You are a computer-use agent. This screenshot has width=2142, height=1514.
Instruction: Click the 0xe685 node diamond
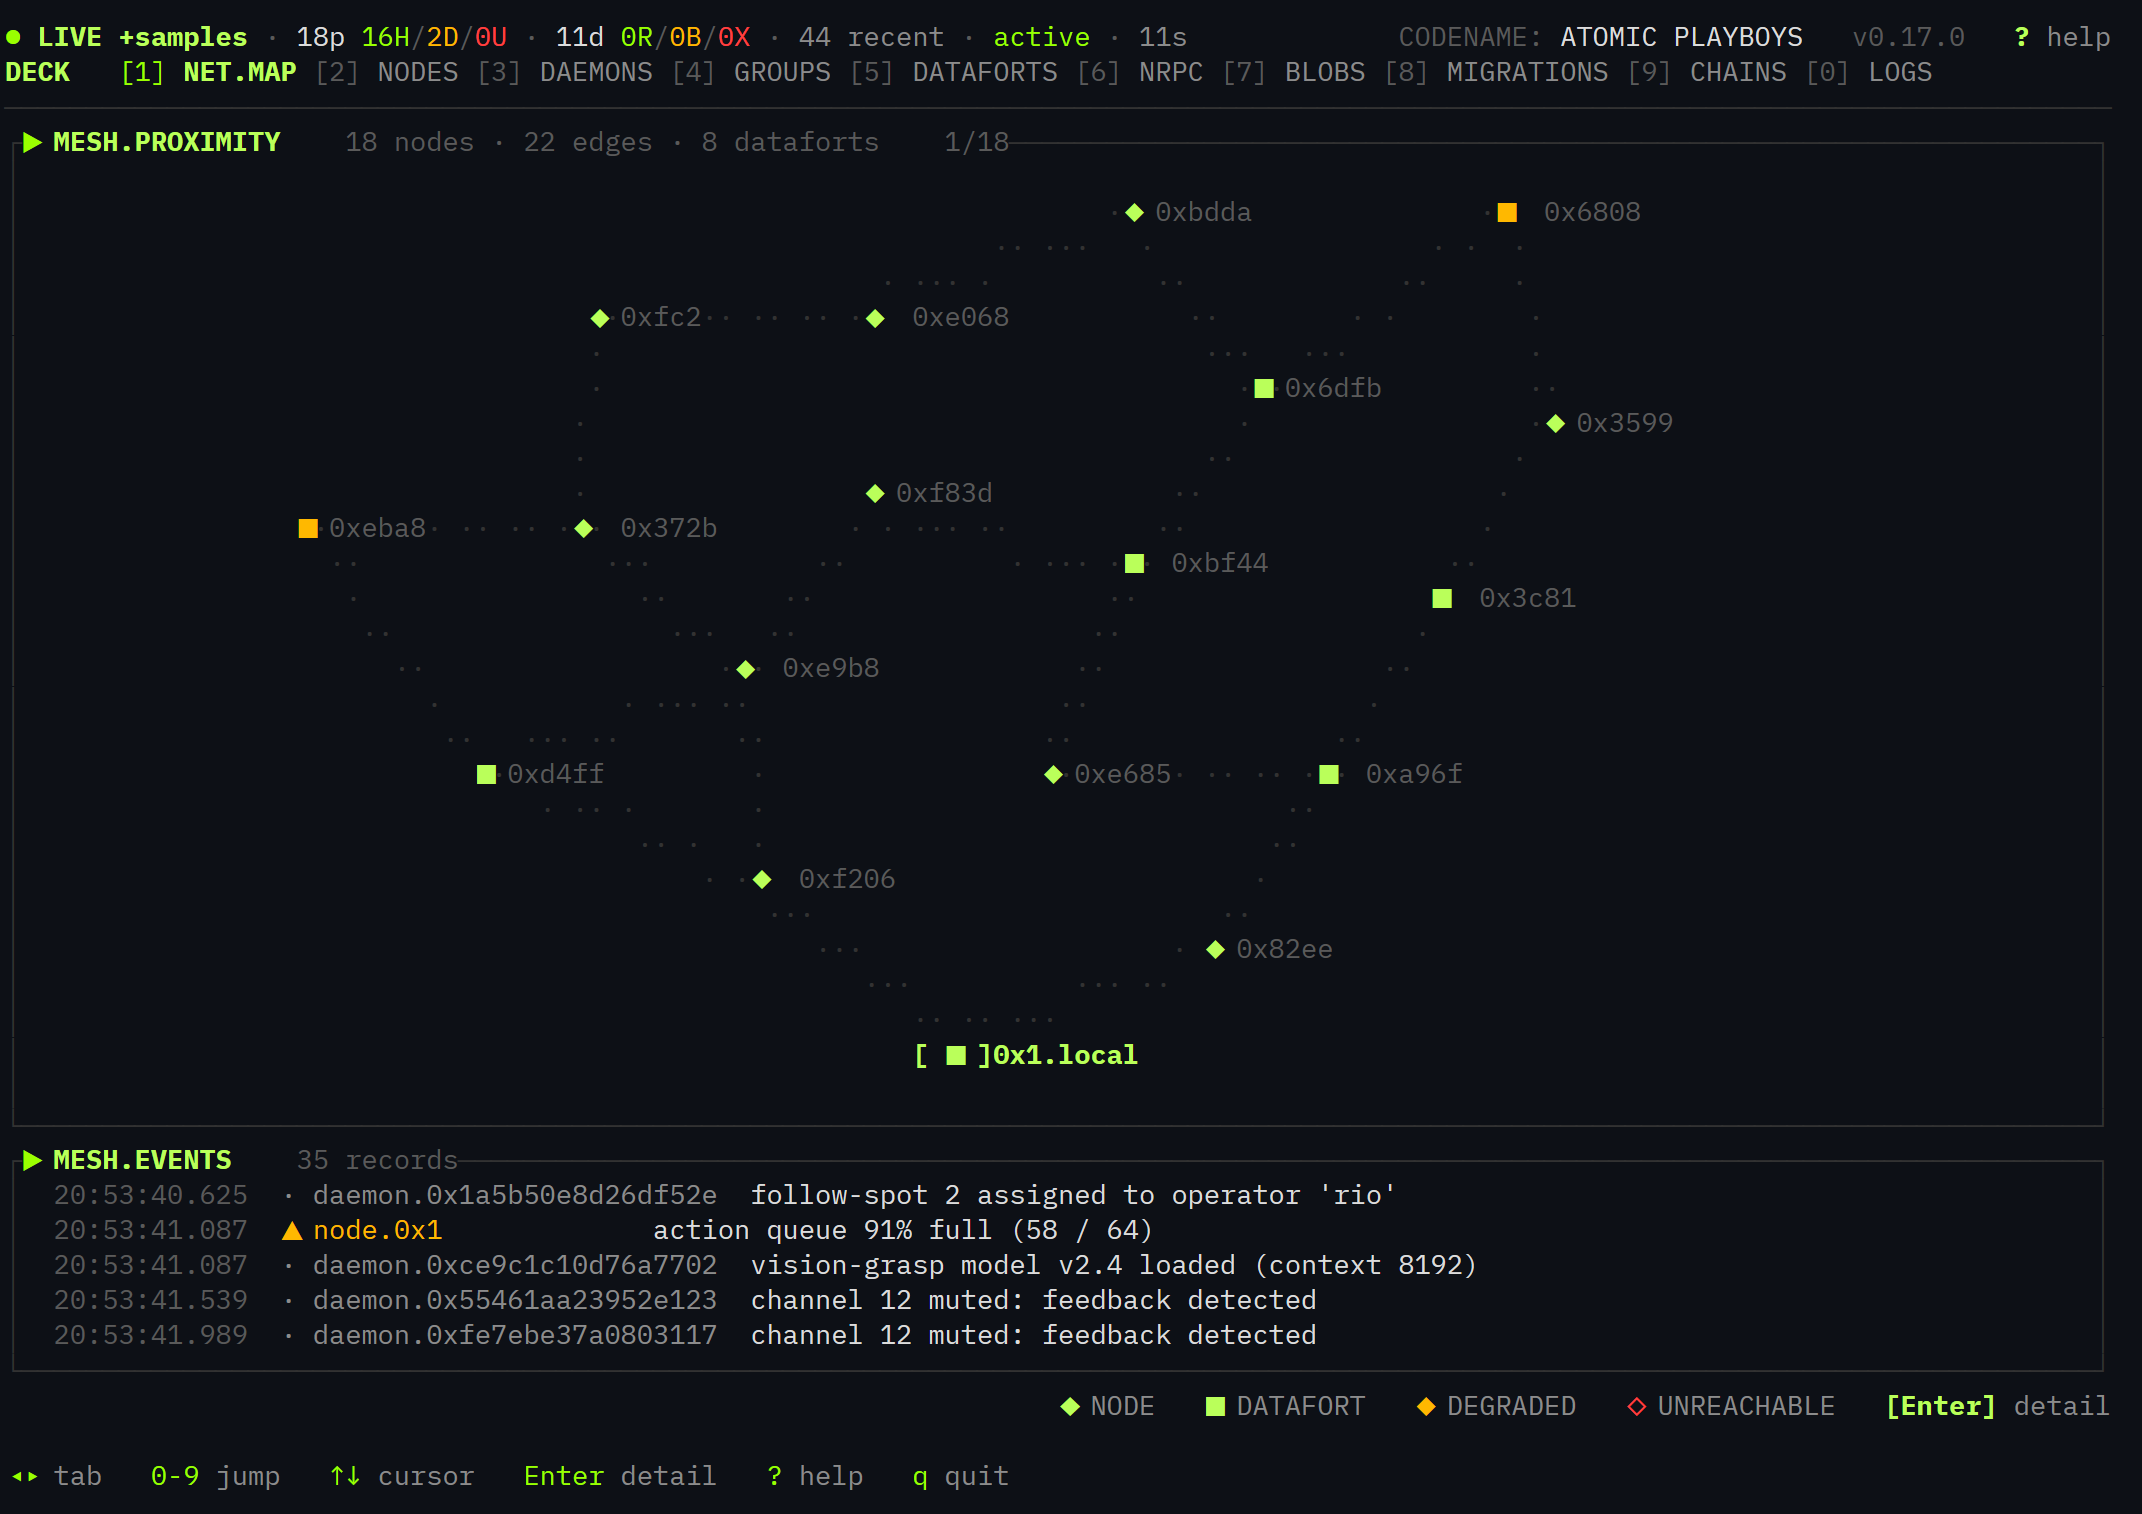pyautogui.click(x=1053, y=774)
